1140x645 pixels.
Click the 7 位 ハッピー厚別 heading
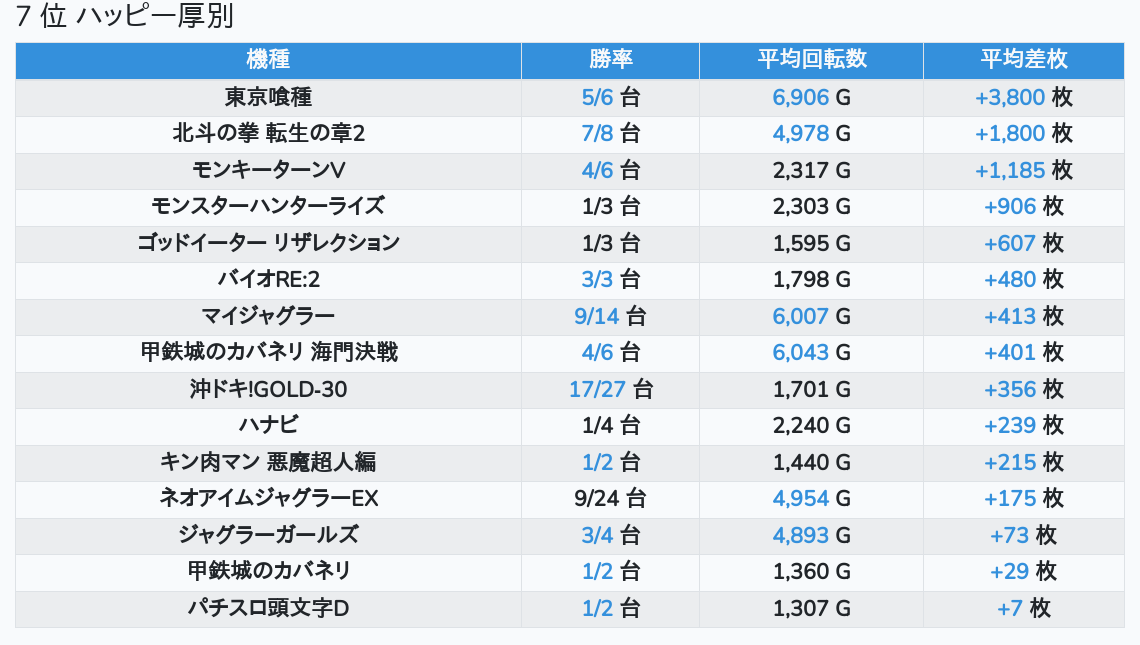[125, 17]
